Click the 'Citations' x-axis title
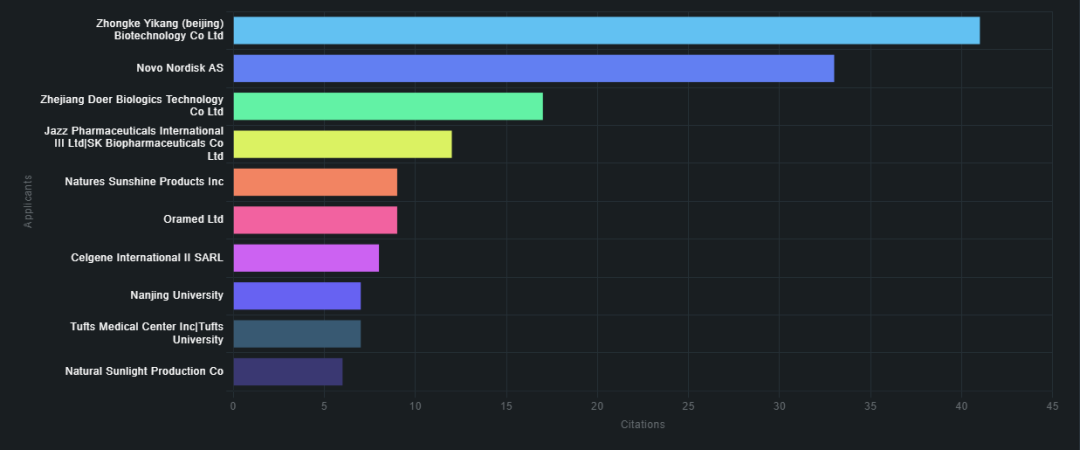The image size is (1080, 450). tap(643, 425)
